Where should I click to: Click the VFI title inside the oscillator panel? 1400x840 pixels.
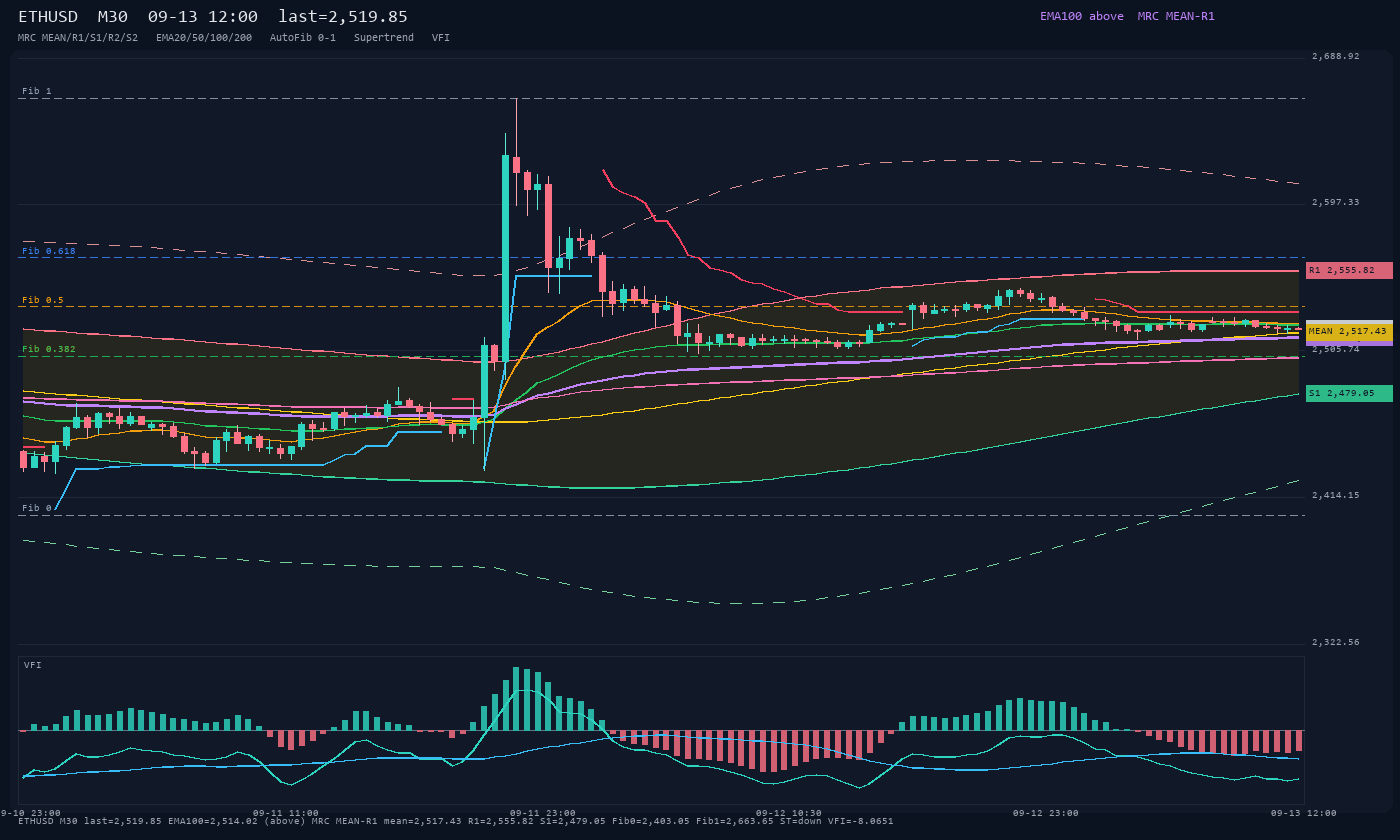33,665
